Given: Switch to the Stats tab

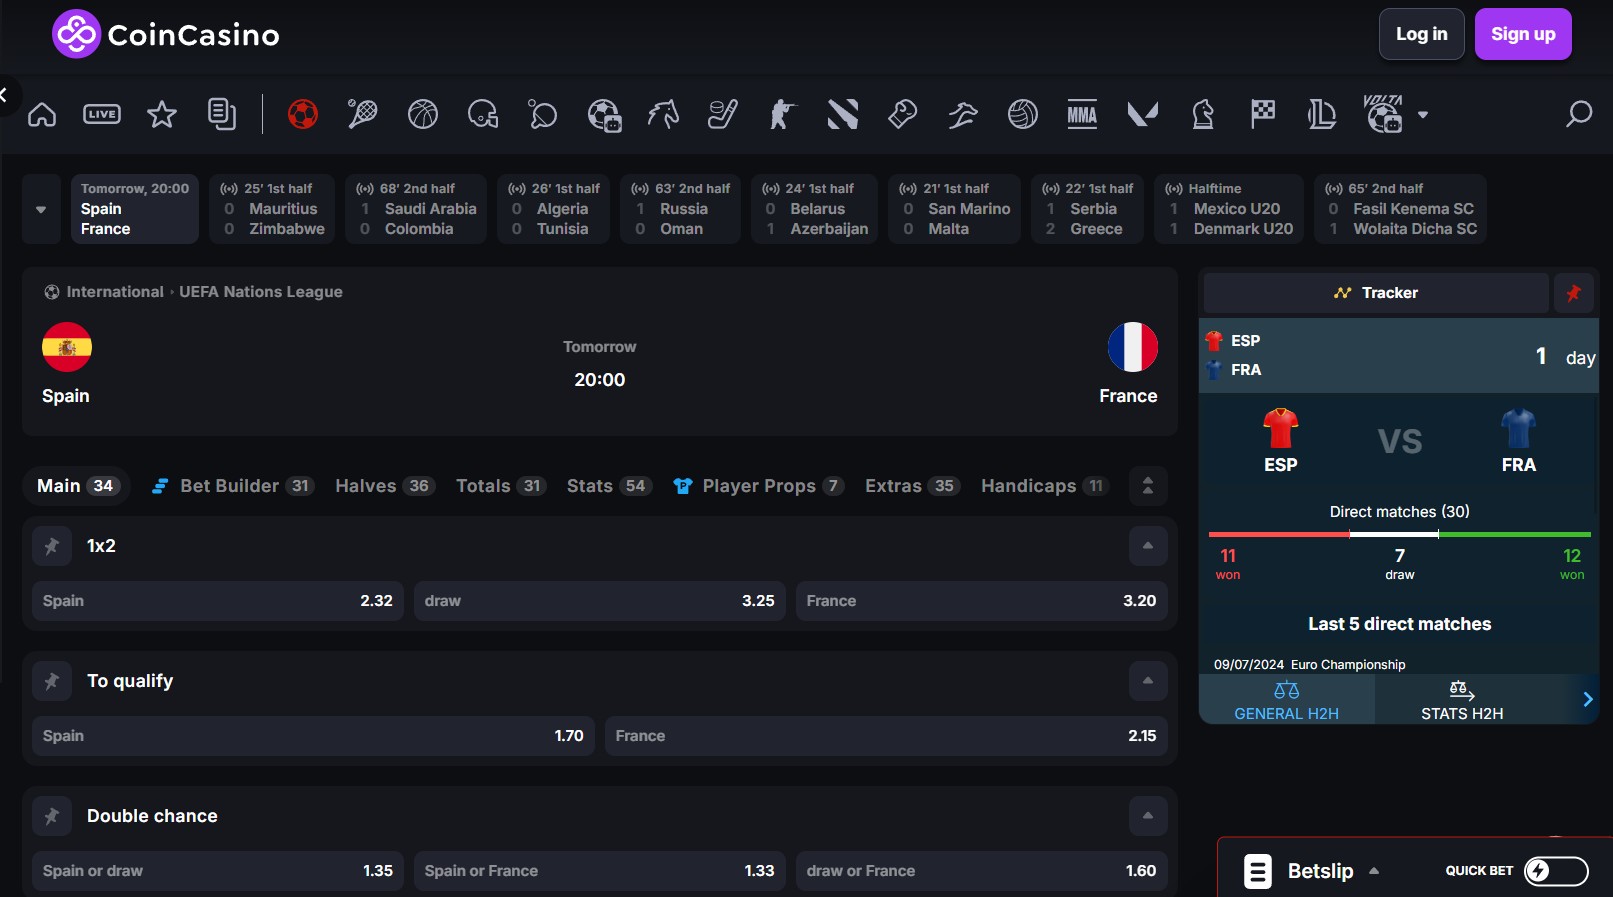Looking at the screenshot, I should 610,486.
